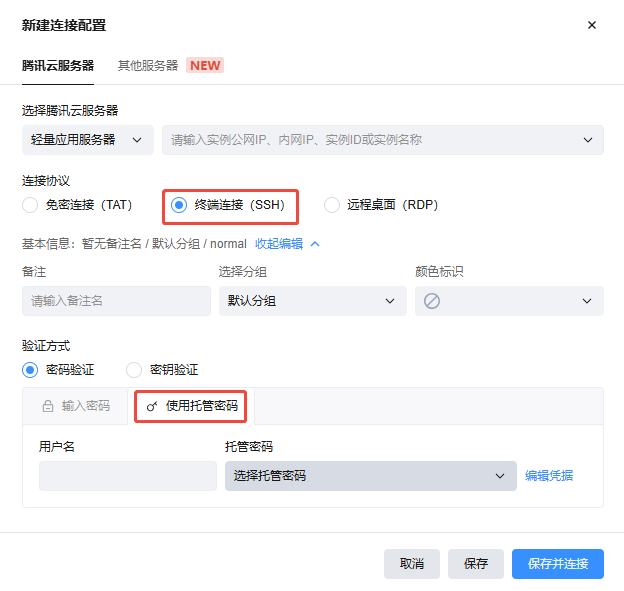Click the 备注 remark name input field

pyautogui.click(x=116, y=301)
